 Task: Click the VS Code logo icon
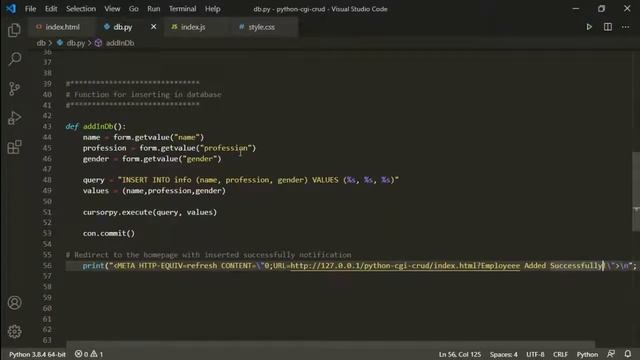[x=11, y=9]
